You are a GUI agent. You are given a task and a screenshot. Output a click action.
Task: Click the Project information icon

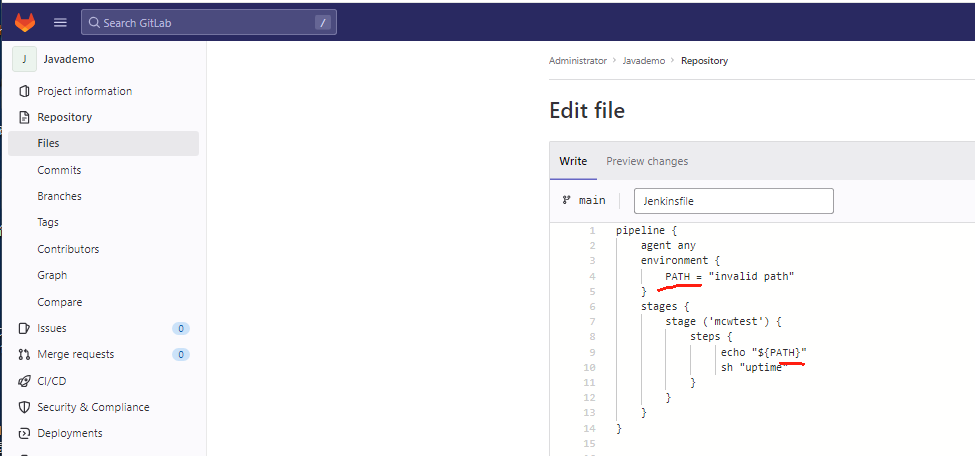(x=24, y=91)
